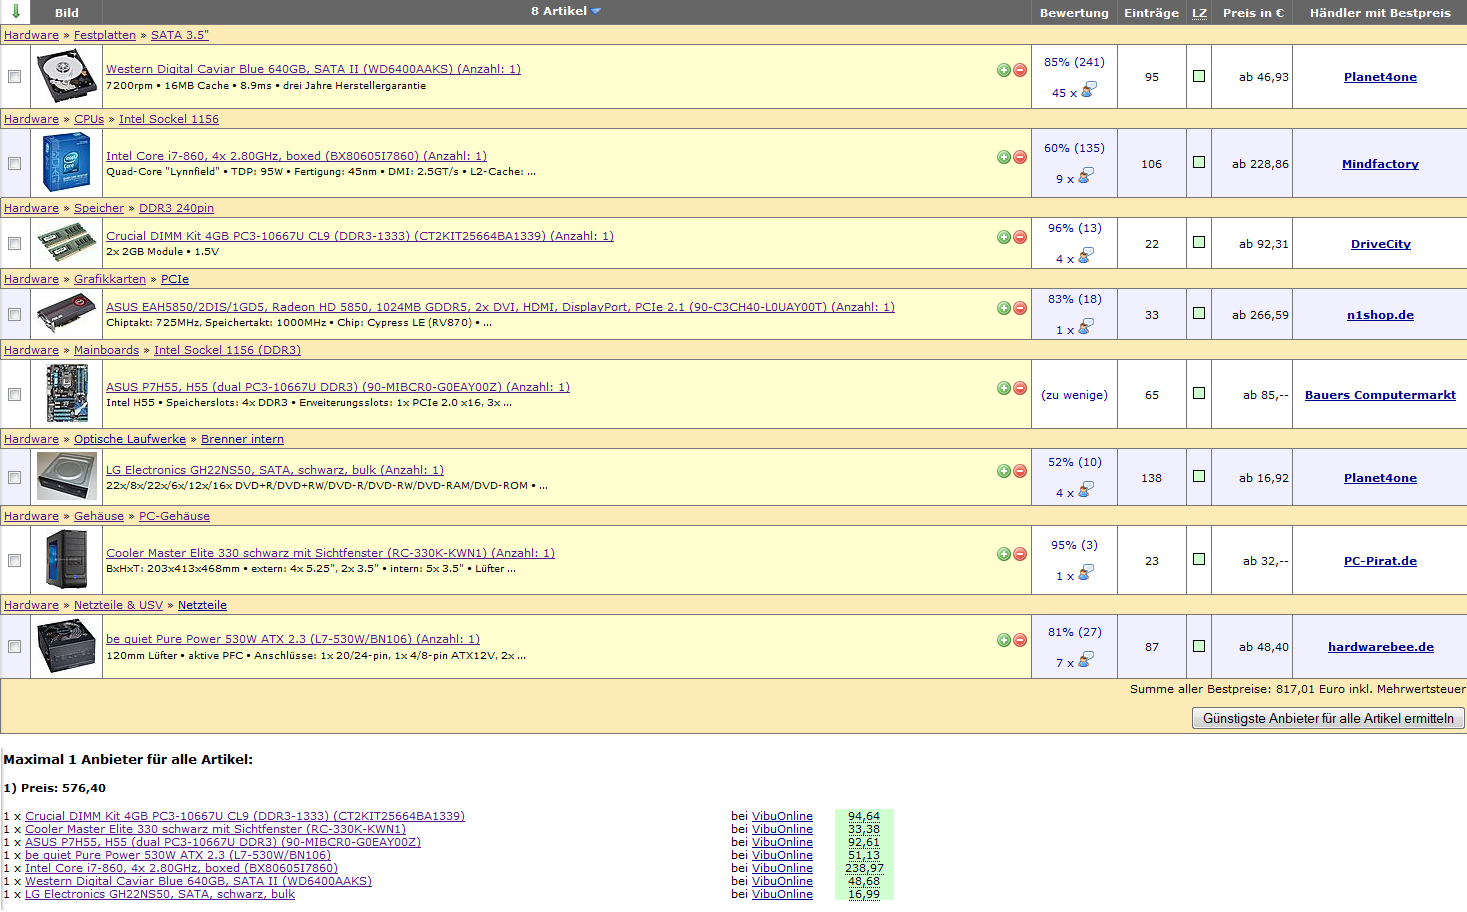Click the Bewertung column header
1467x912 pixels.
(x=1074, y=13)
